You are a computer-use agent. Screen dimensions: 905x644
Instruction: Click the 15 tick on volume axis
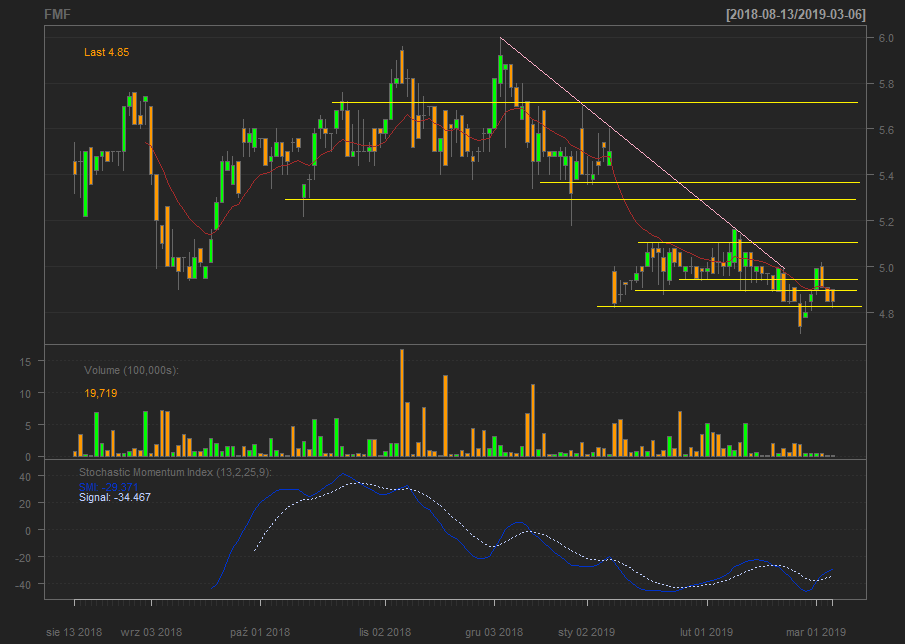coord(24,361)
